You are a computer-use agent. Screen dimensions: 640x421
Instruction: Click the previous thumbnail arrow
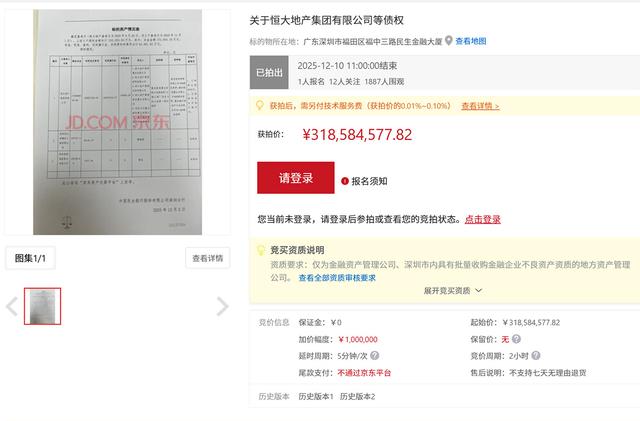click(12, 306)
